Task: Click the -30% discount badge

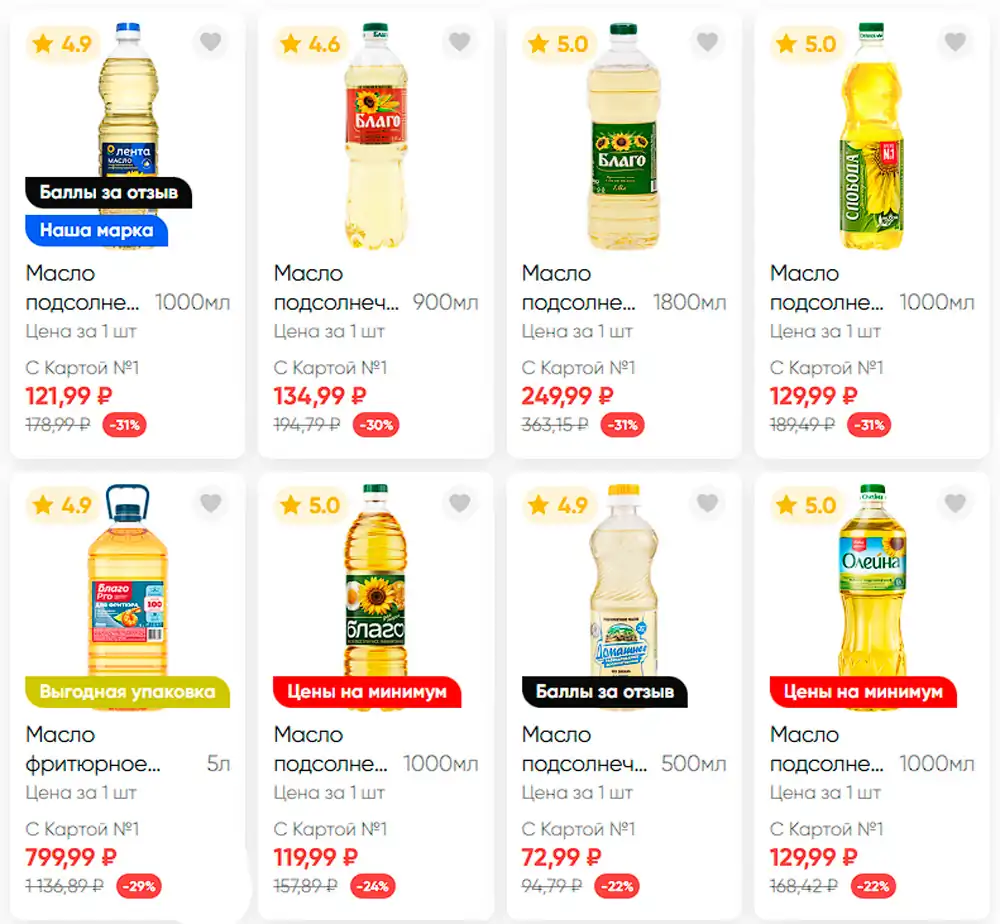Action: point(379,424)
